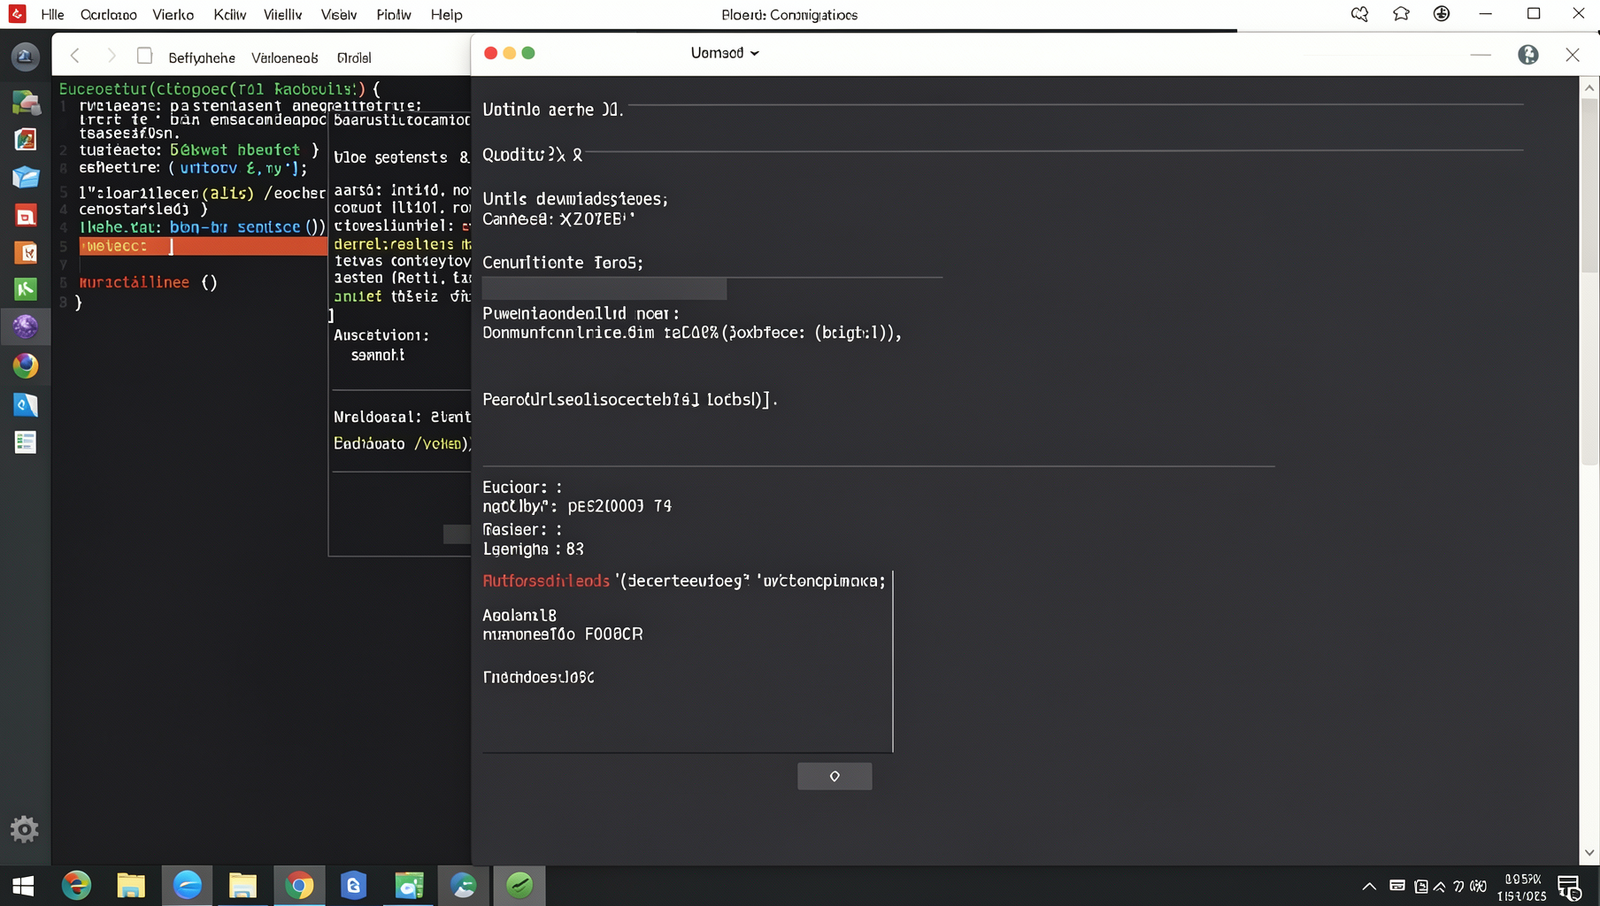
Task: Click the taskbar clock
Action: (1522, 887)
